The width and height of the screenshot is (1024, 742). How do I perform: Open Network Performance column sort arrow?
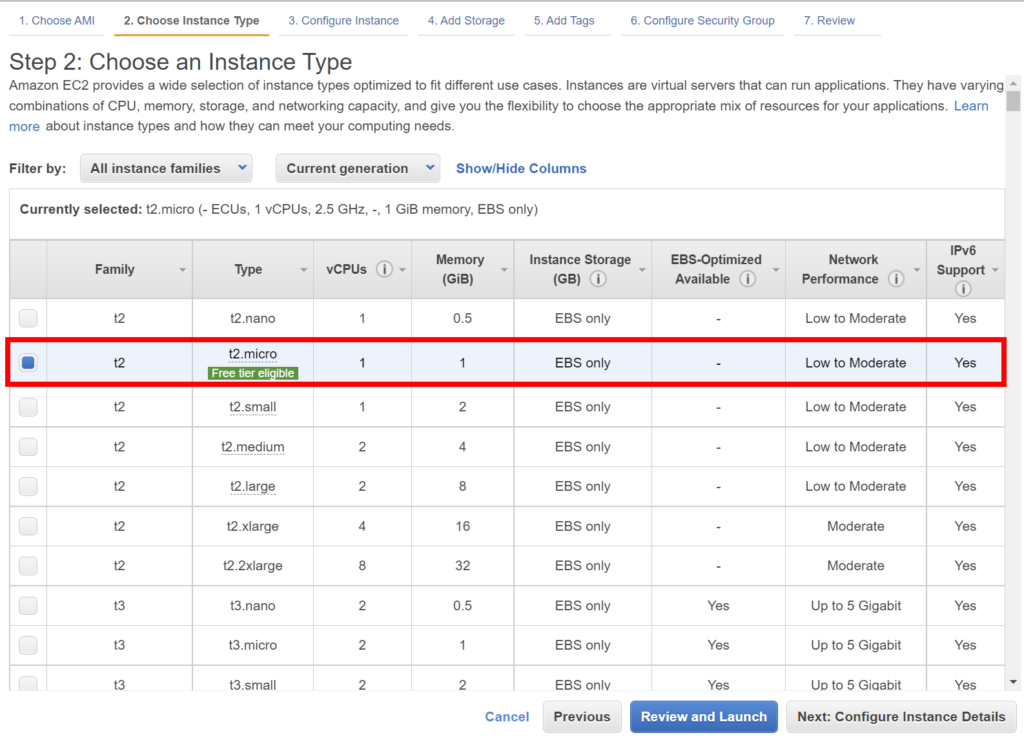[917, 270]
